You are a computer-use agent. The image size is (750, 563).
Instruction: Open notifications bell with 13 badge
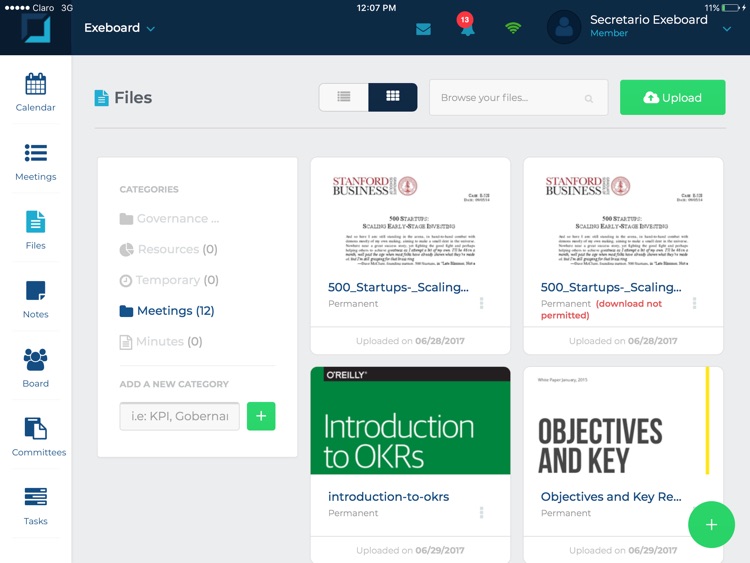[466, 25]
